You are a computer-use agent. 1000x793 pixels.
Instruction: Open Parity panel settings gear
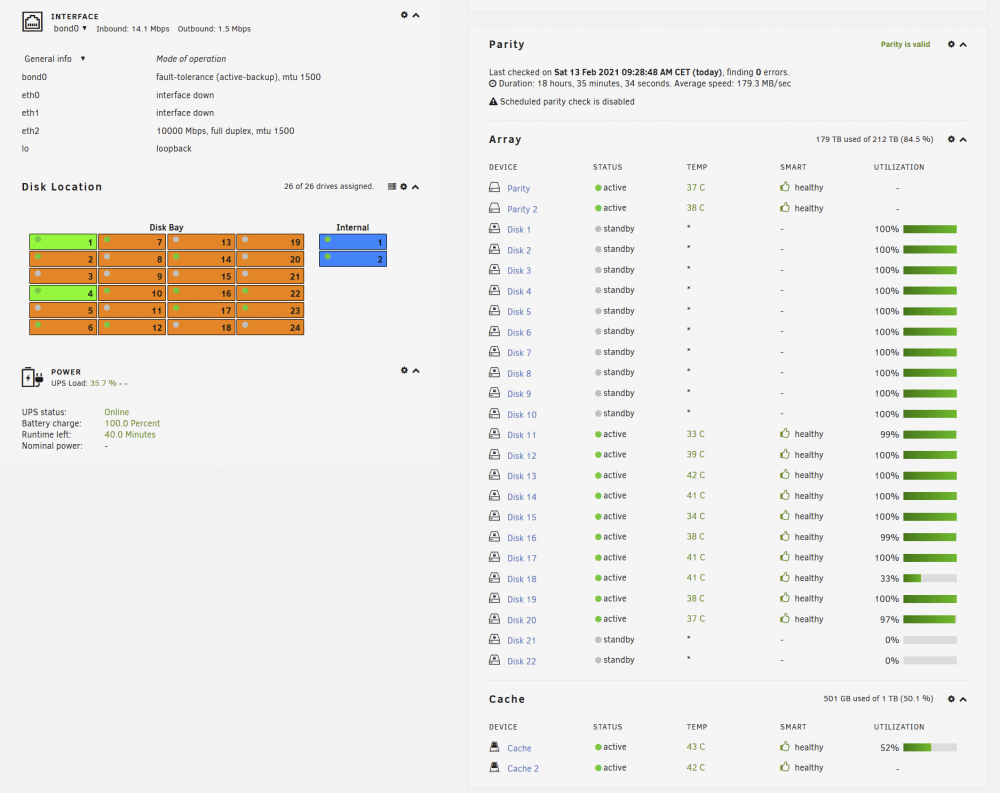[x=951, y=44]
